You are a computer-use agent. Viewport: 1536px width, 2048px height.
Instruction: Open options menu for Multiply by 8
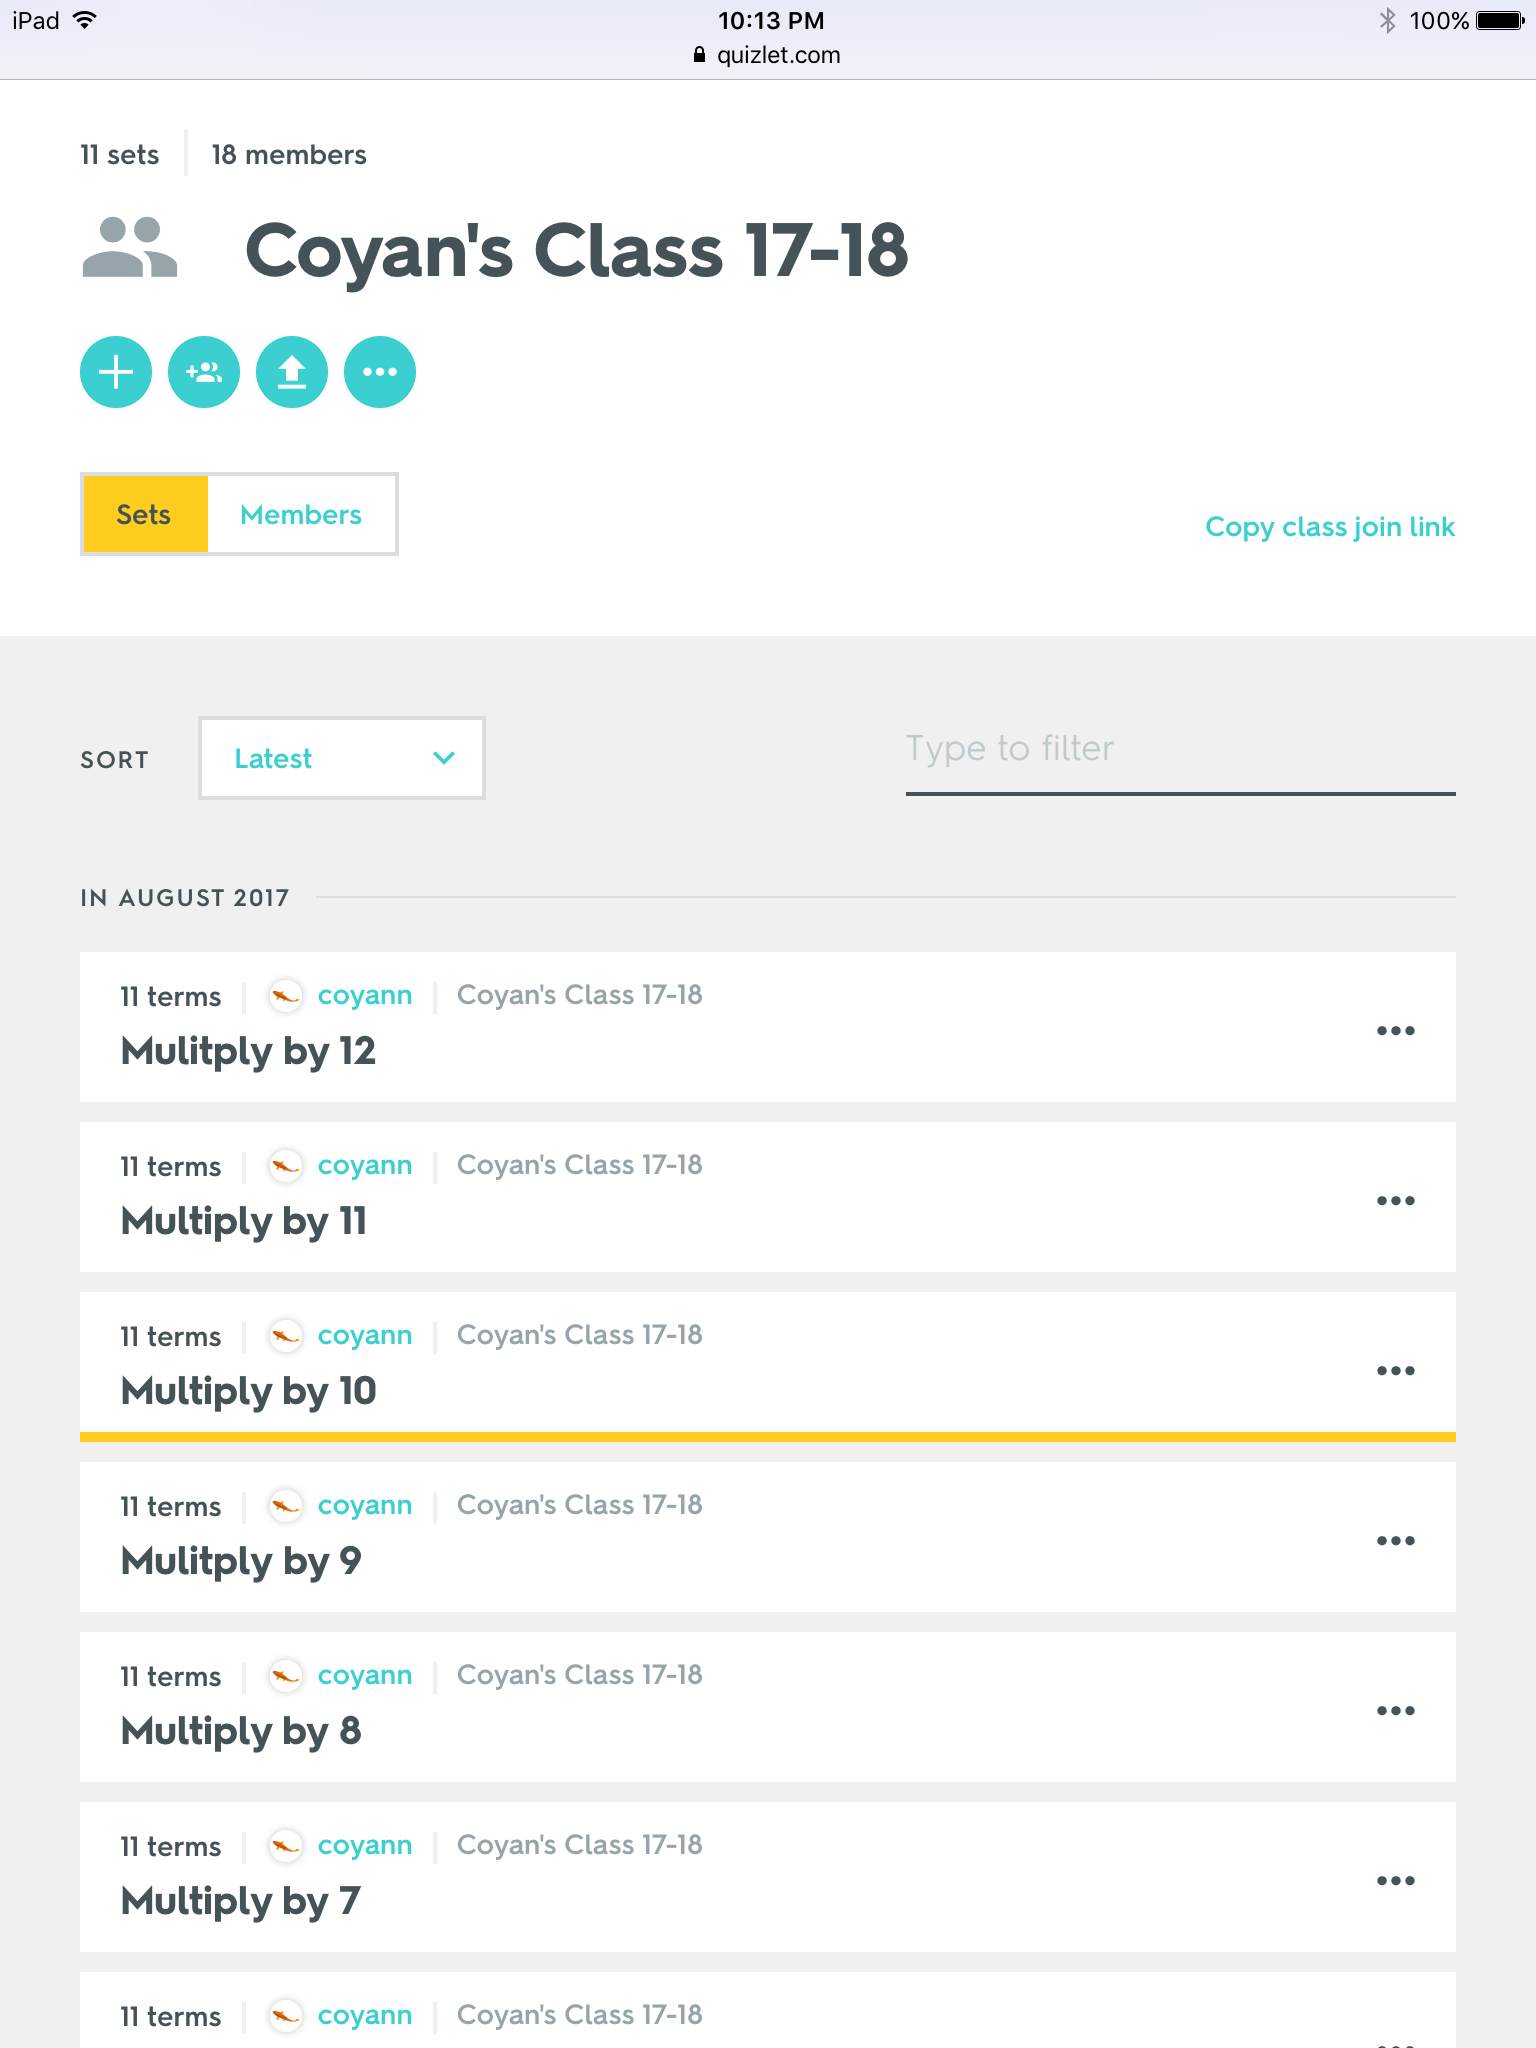(1395, 1711)
